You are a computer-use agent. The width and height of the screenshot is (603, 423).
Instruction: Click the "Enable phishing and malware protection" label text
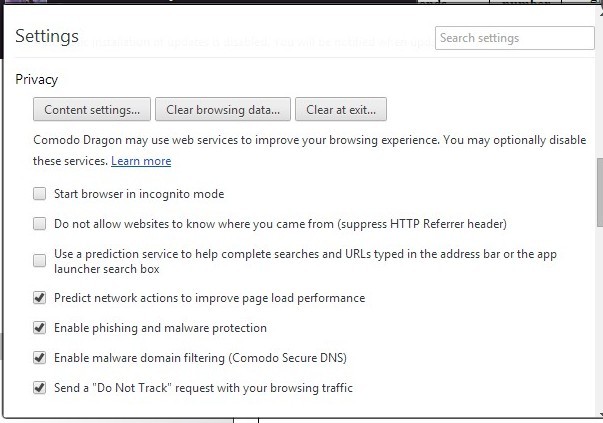tap(160, 328)
